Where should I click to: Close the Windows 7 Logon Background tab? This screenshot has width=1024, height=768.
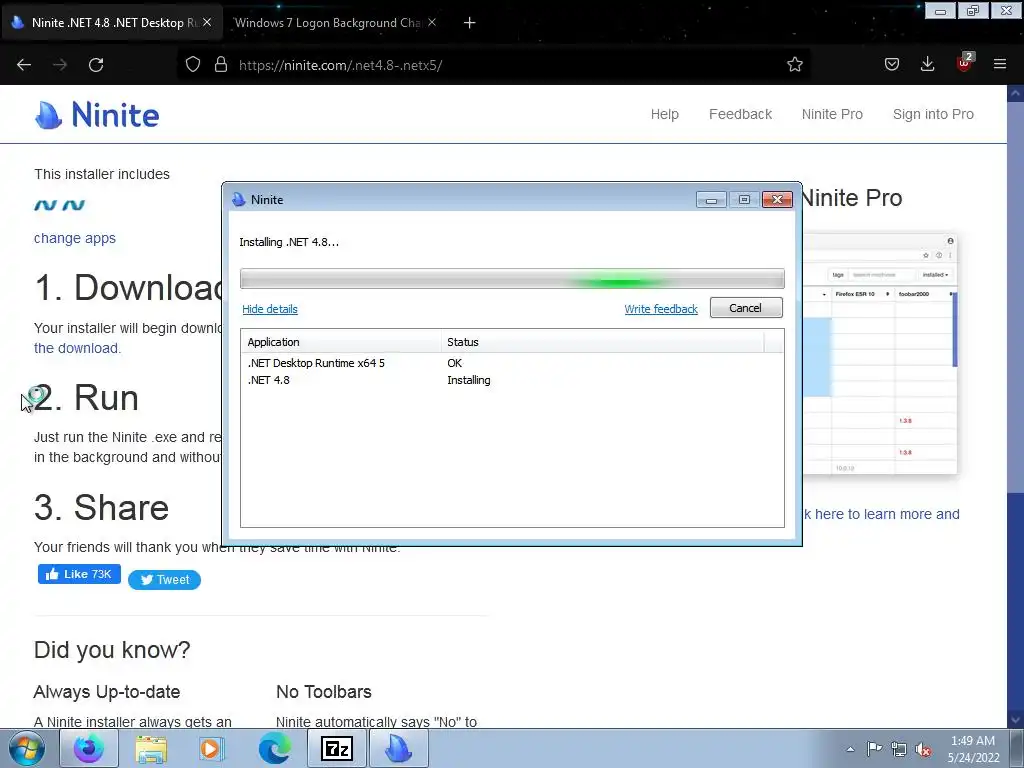(x=432, y=22)
